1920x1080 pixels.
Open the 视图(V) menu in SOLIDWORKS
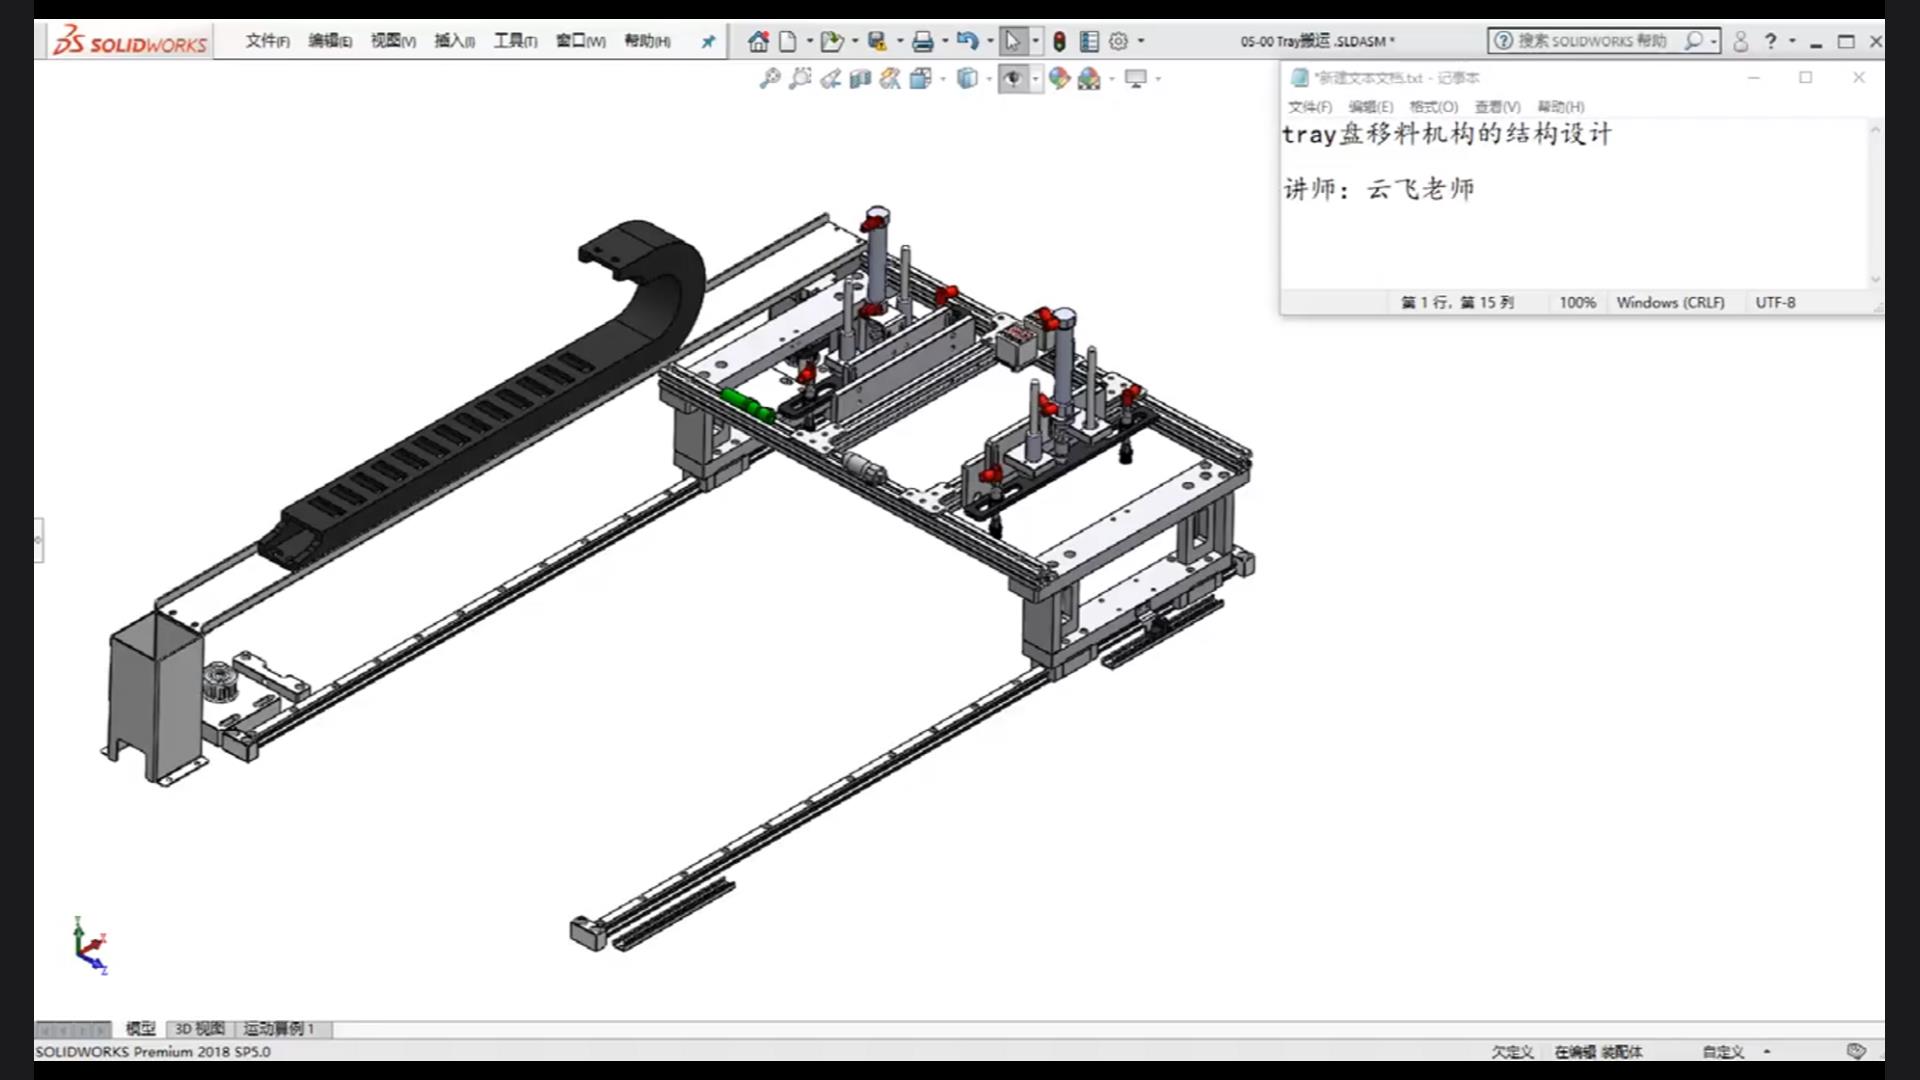pos(393,41)
